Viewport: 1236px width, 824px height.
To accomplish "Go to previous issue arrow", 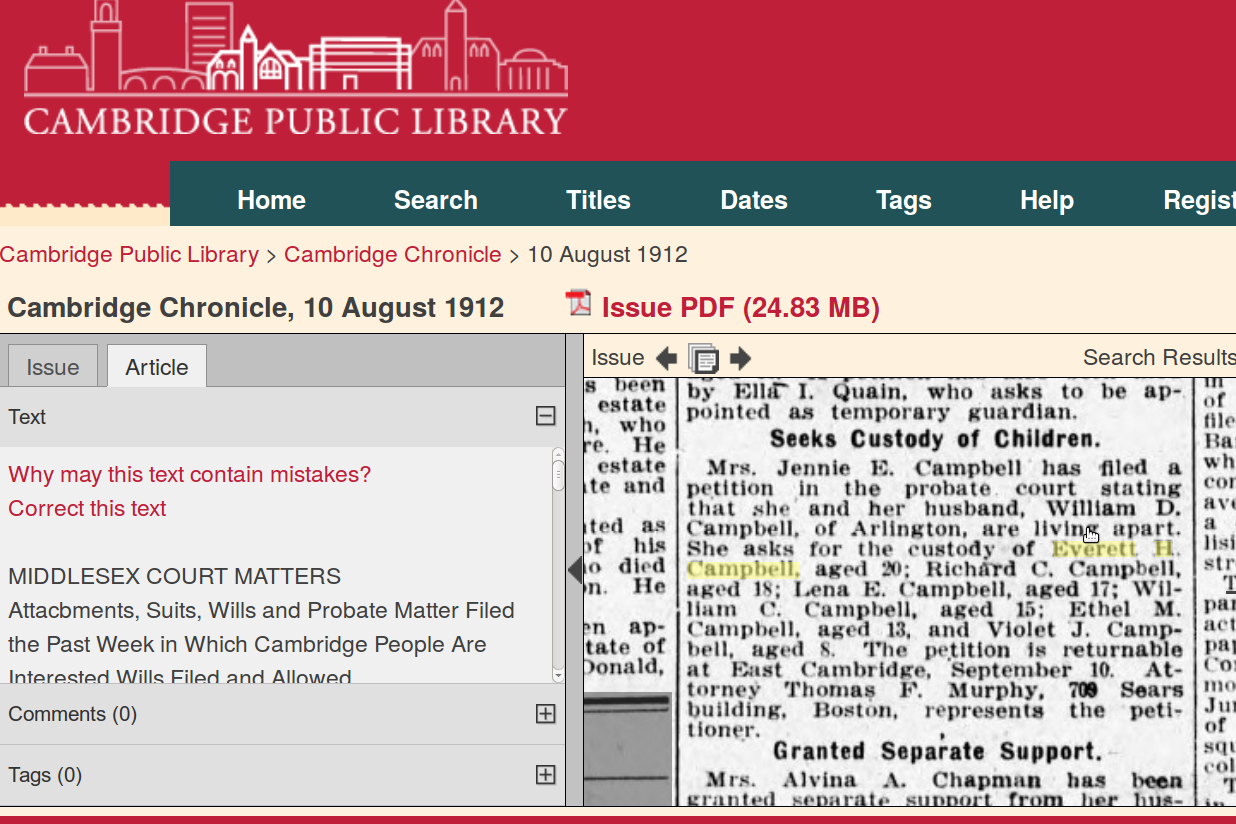I will click(x=666, y=358).
